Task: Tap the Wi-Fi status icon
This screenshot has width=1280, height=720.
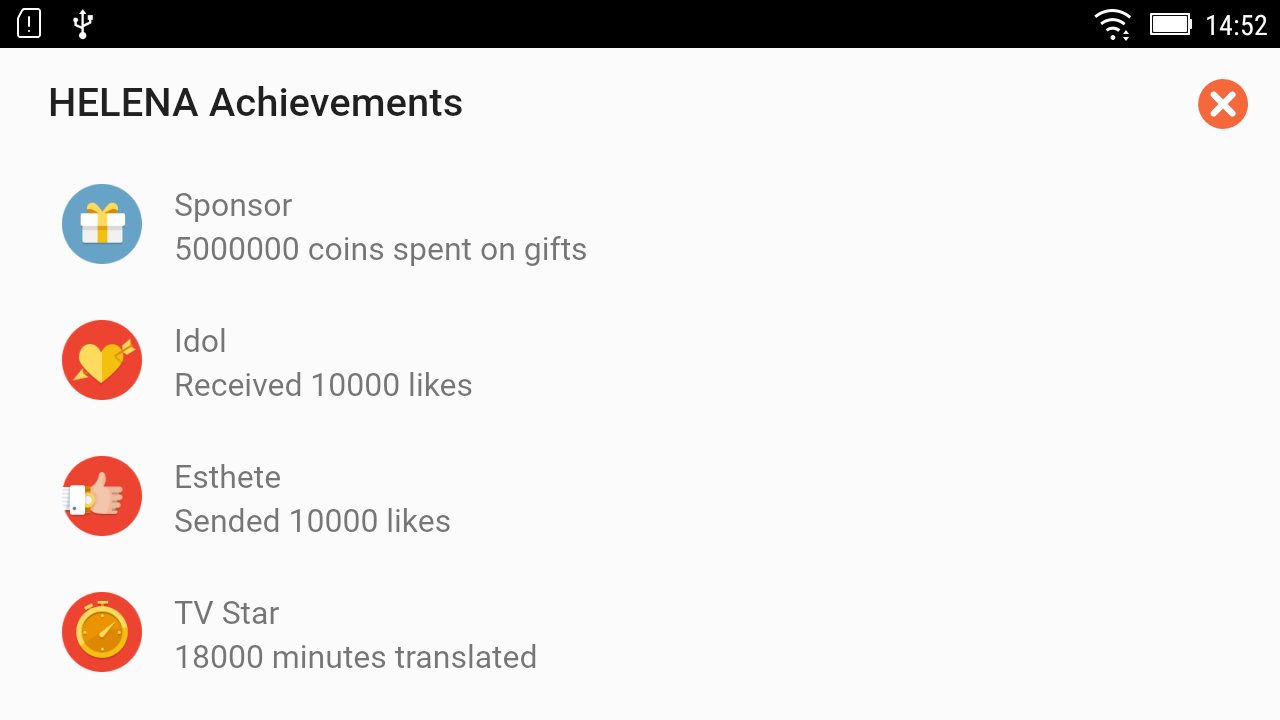Action: click(x=1112, y=24)
